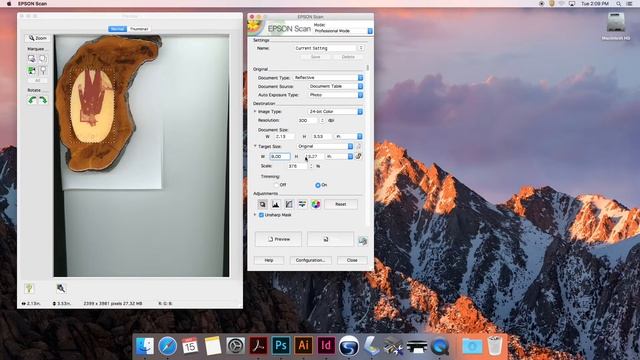
Task: Click the yellow help icon below the preview
Action: 29,288
